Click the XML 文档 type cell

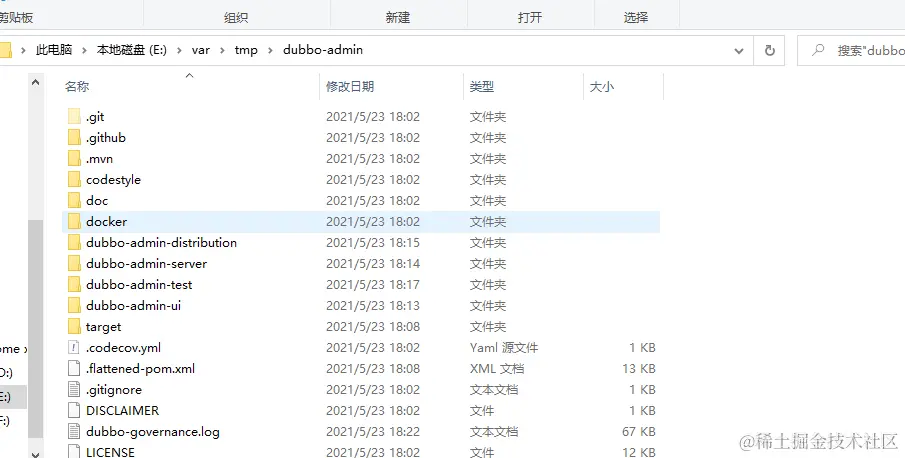tap(496, 368)
